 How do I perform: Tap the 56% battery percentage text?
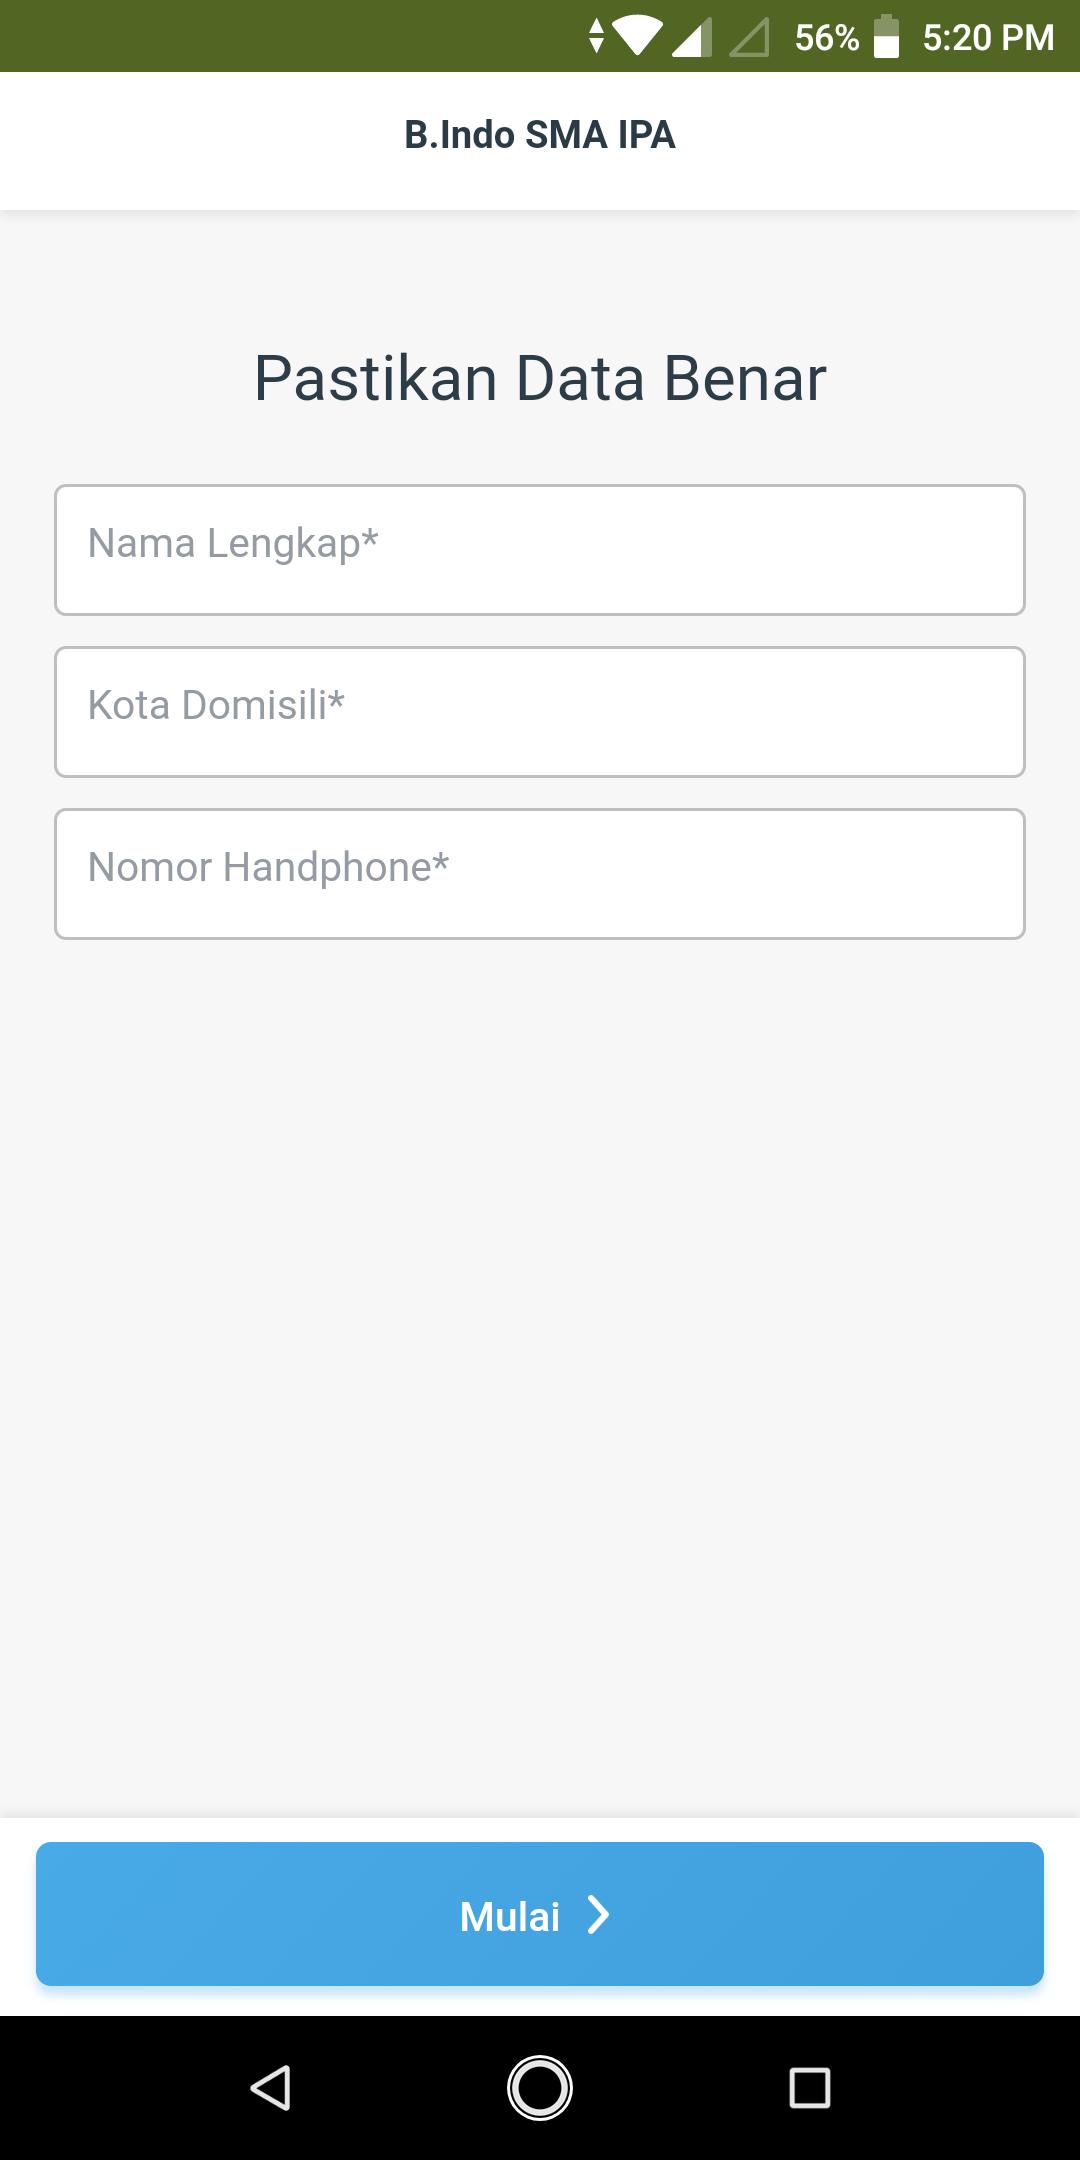tap(827, 38)
